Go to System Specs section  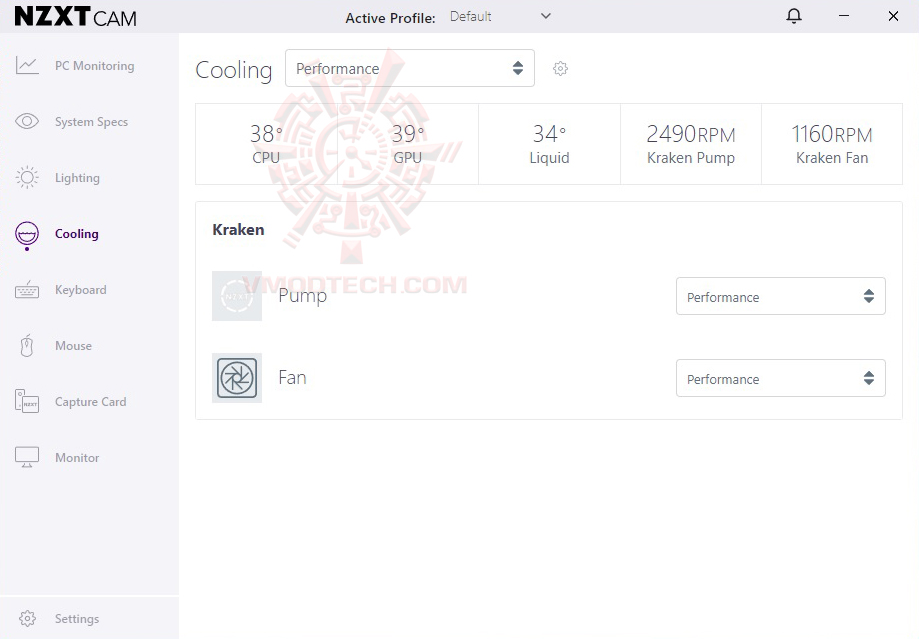click(89, 121)
